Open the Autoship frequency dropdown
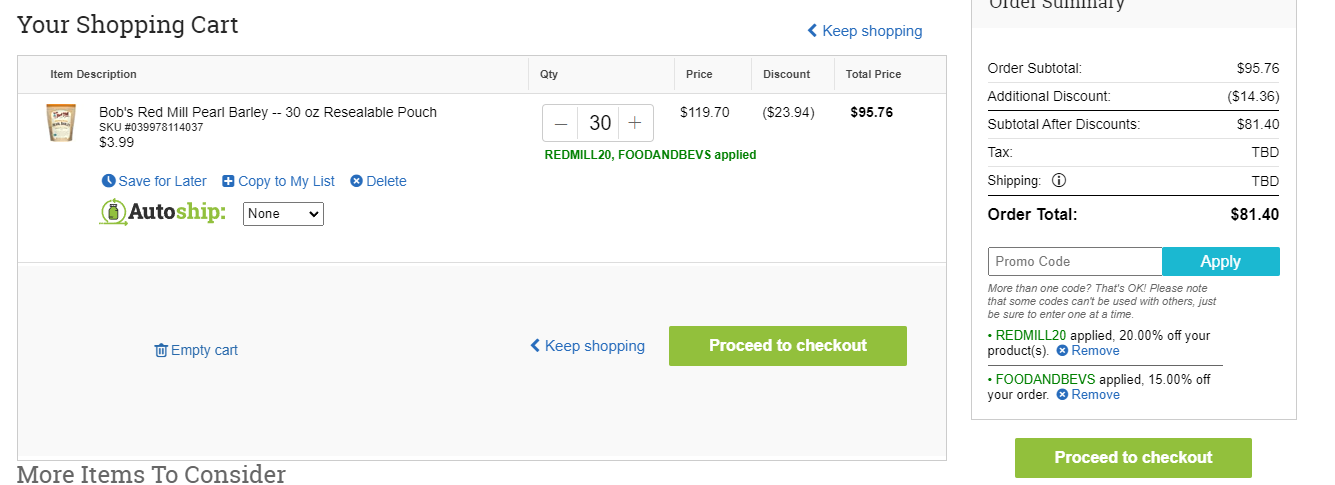1335x485 pixels. point(283,214)
